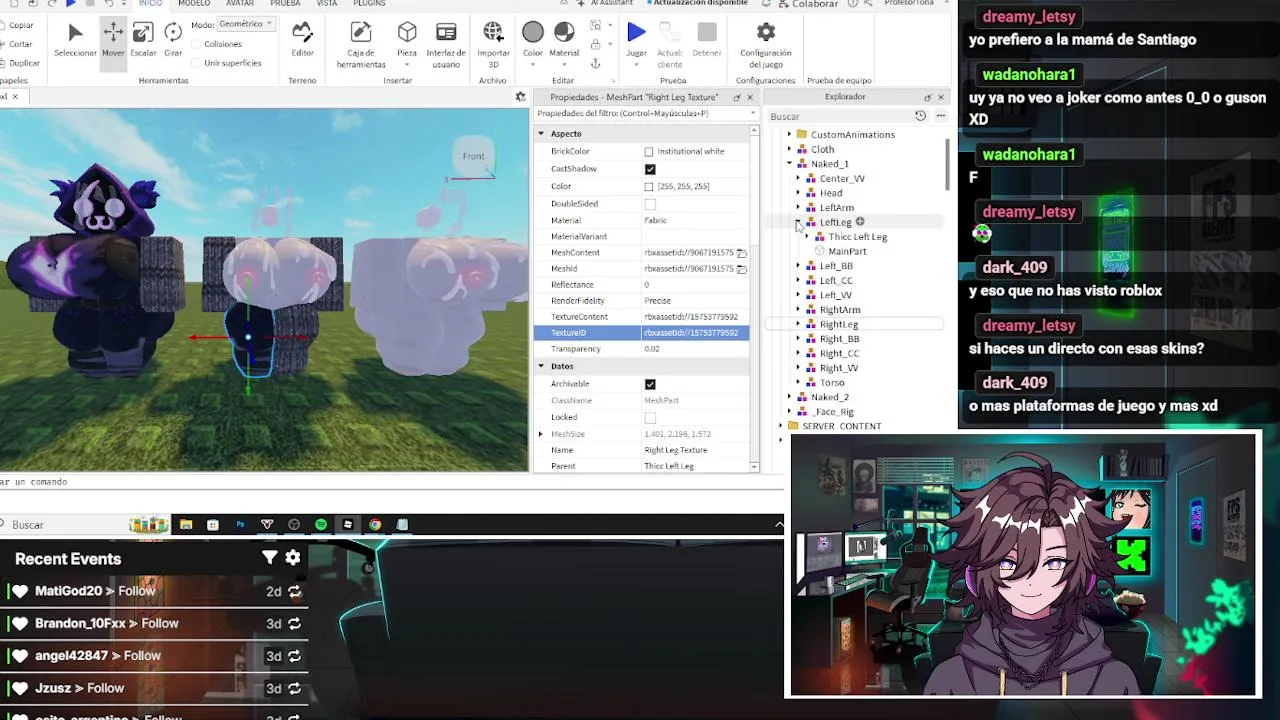The image size is (1280, 720).
Task: Collapse the Datos section
Action: (541, 366)
